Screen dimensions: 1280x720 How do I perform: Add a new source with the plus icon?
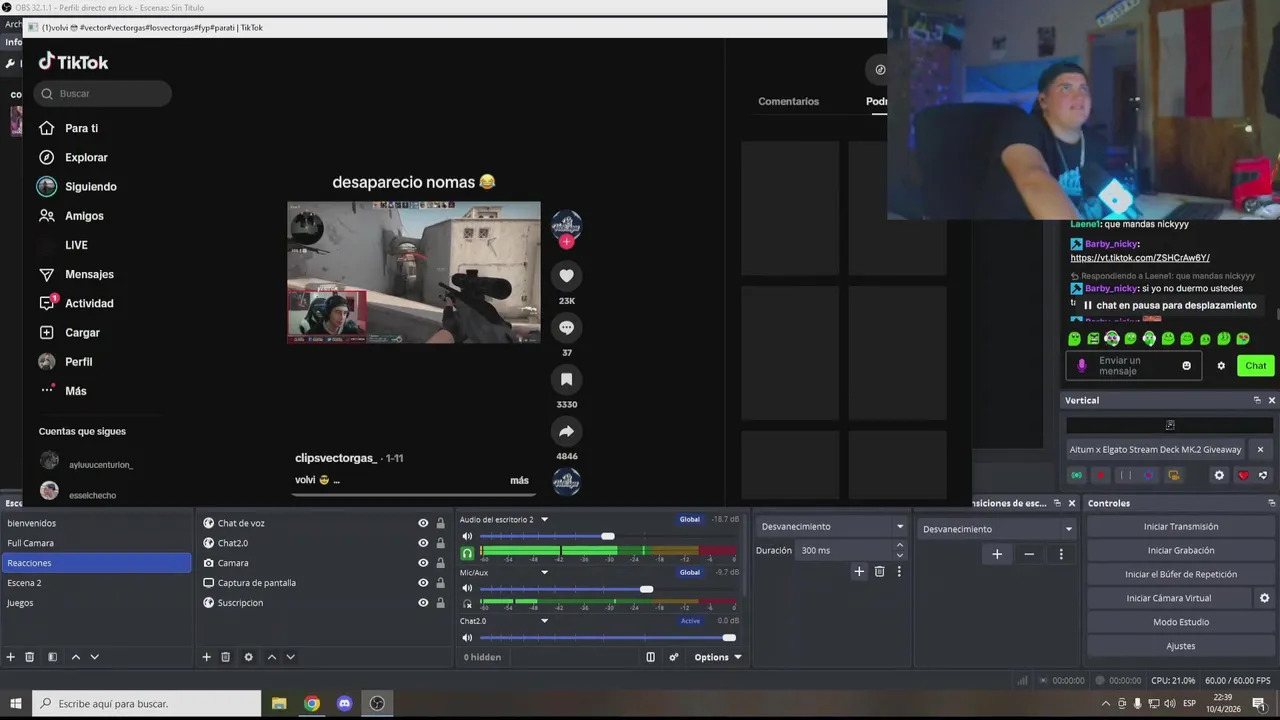coord(207,657)
